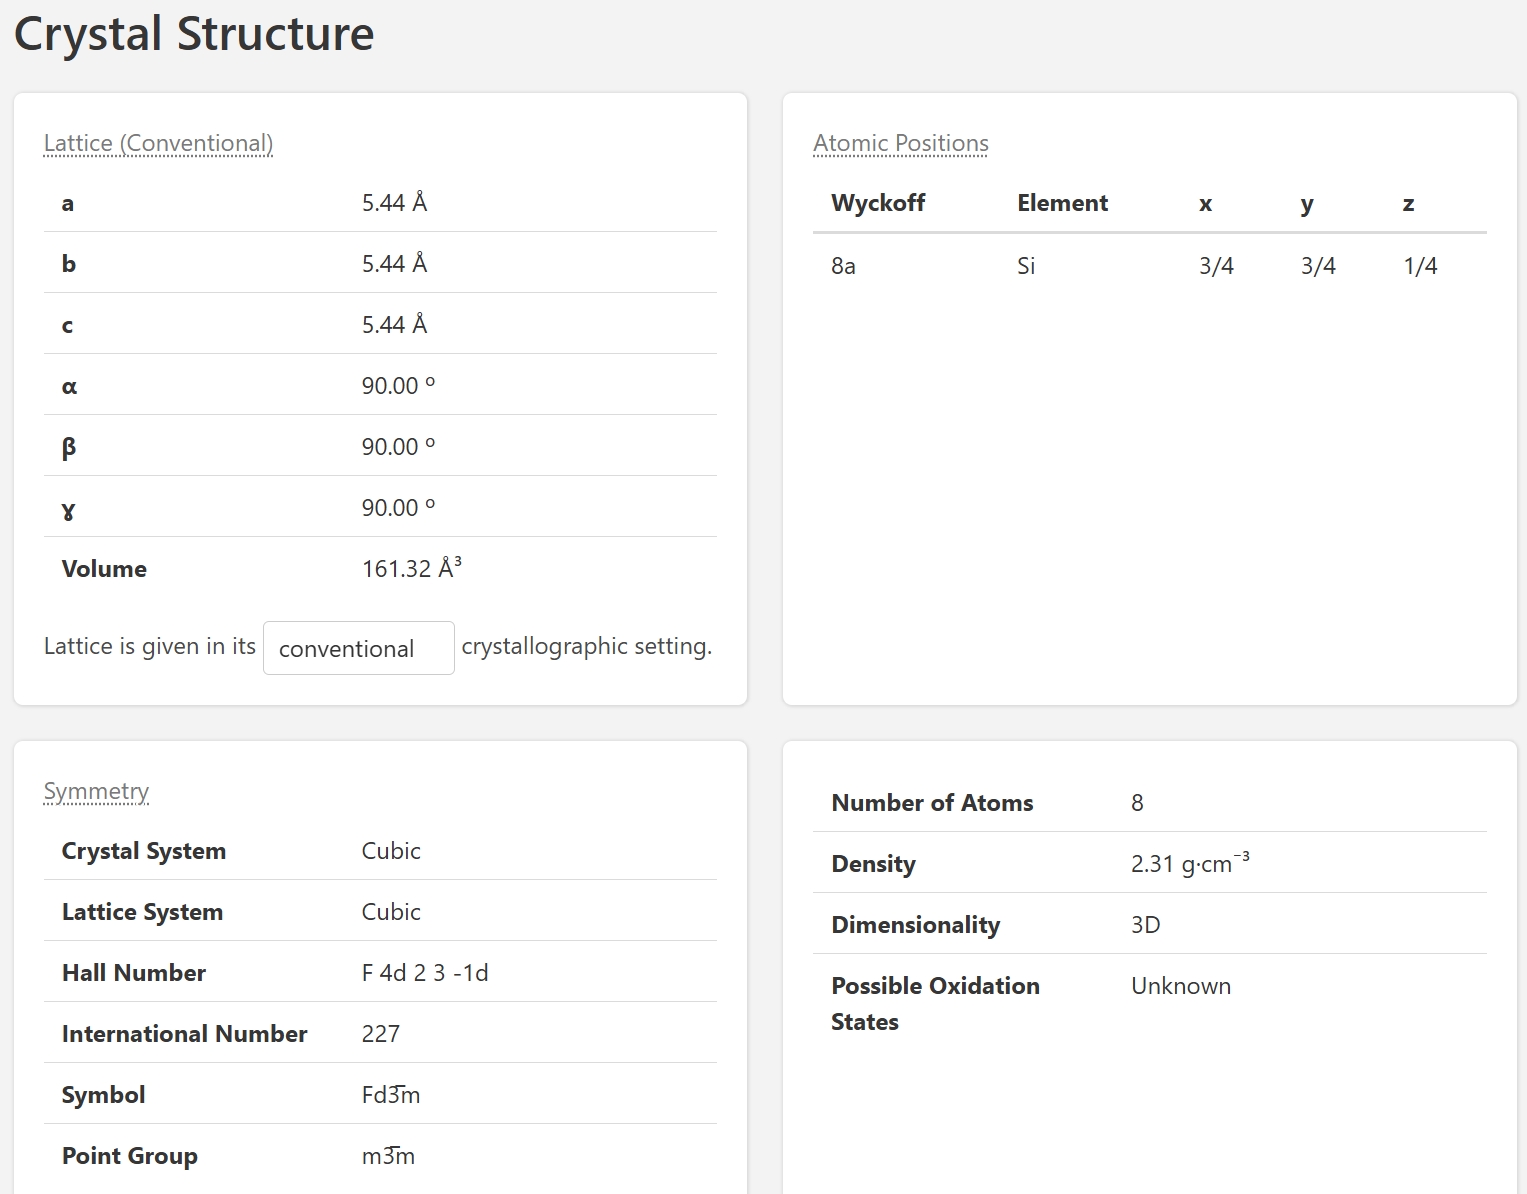Click the Crystal Structure page title
Viewport: 1527px width, 1194px height.
[194, 34]
